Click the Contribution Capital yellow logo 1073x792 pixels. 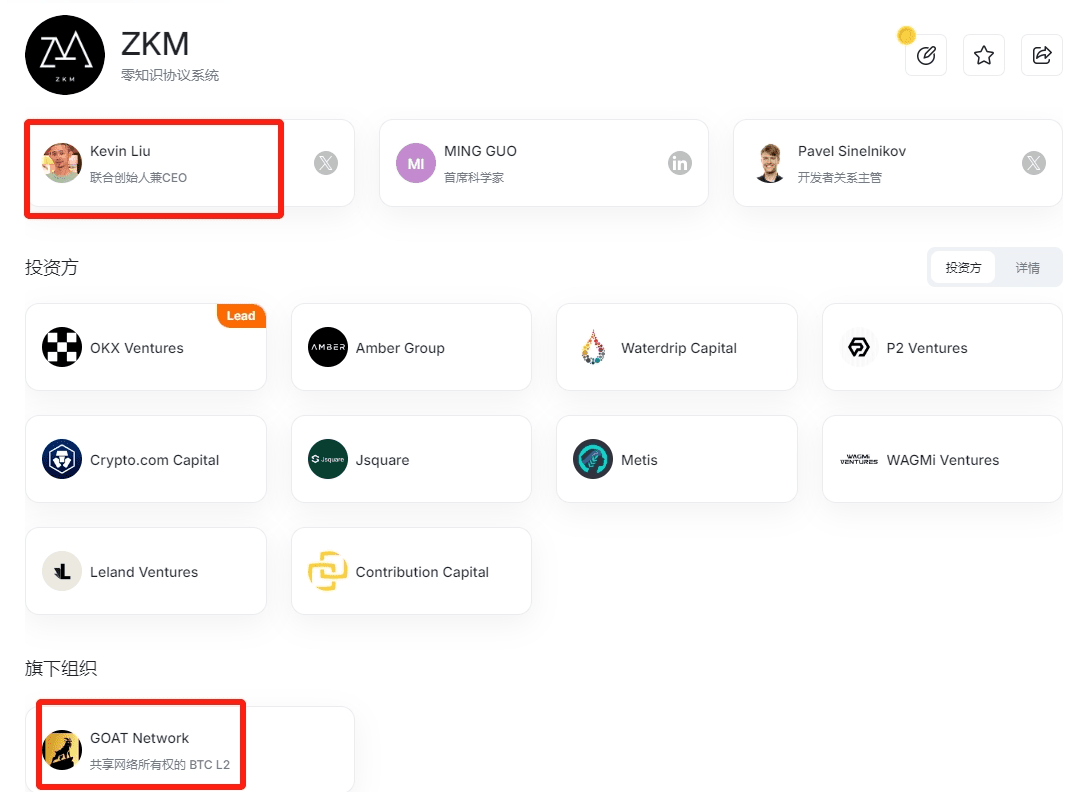(328, 571)
